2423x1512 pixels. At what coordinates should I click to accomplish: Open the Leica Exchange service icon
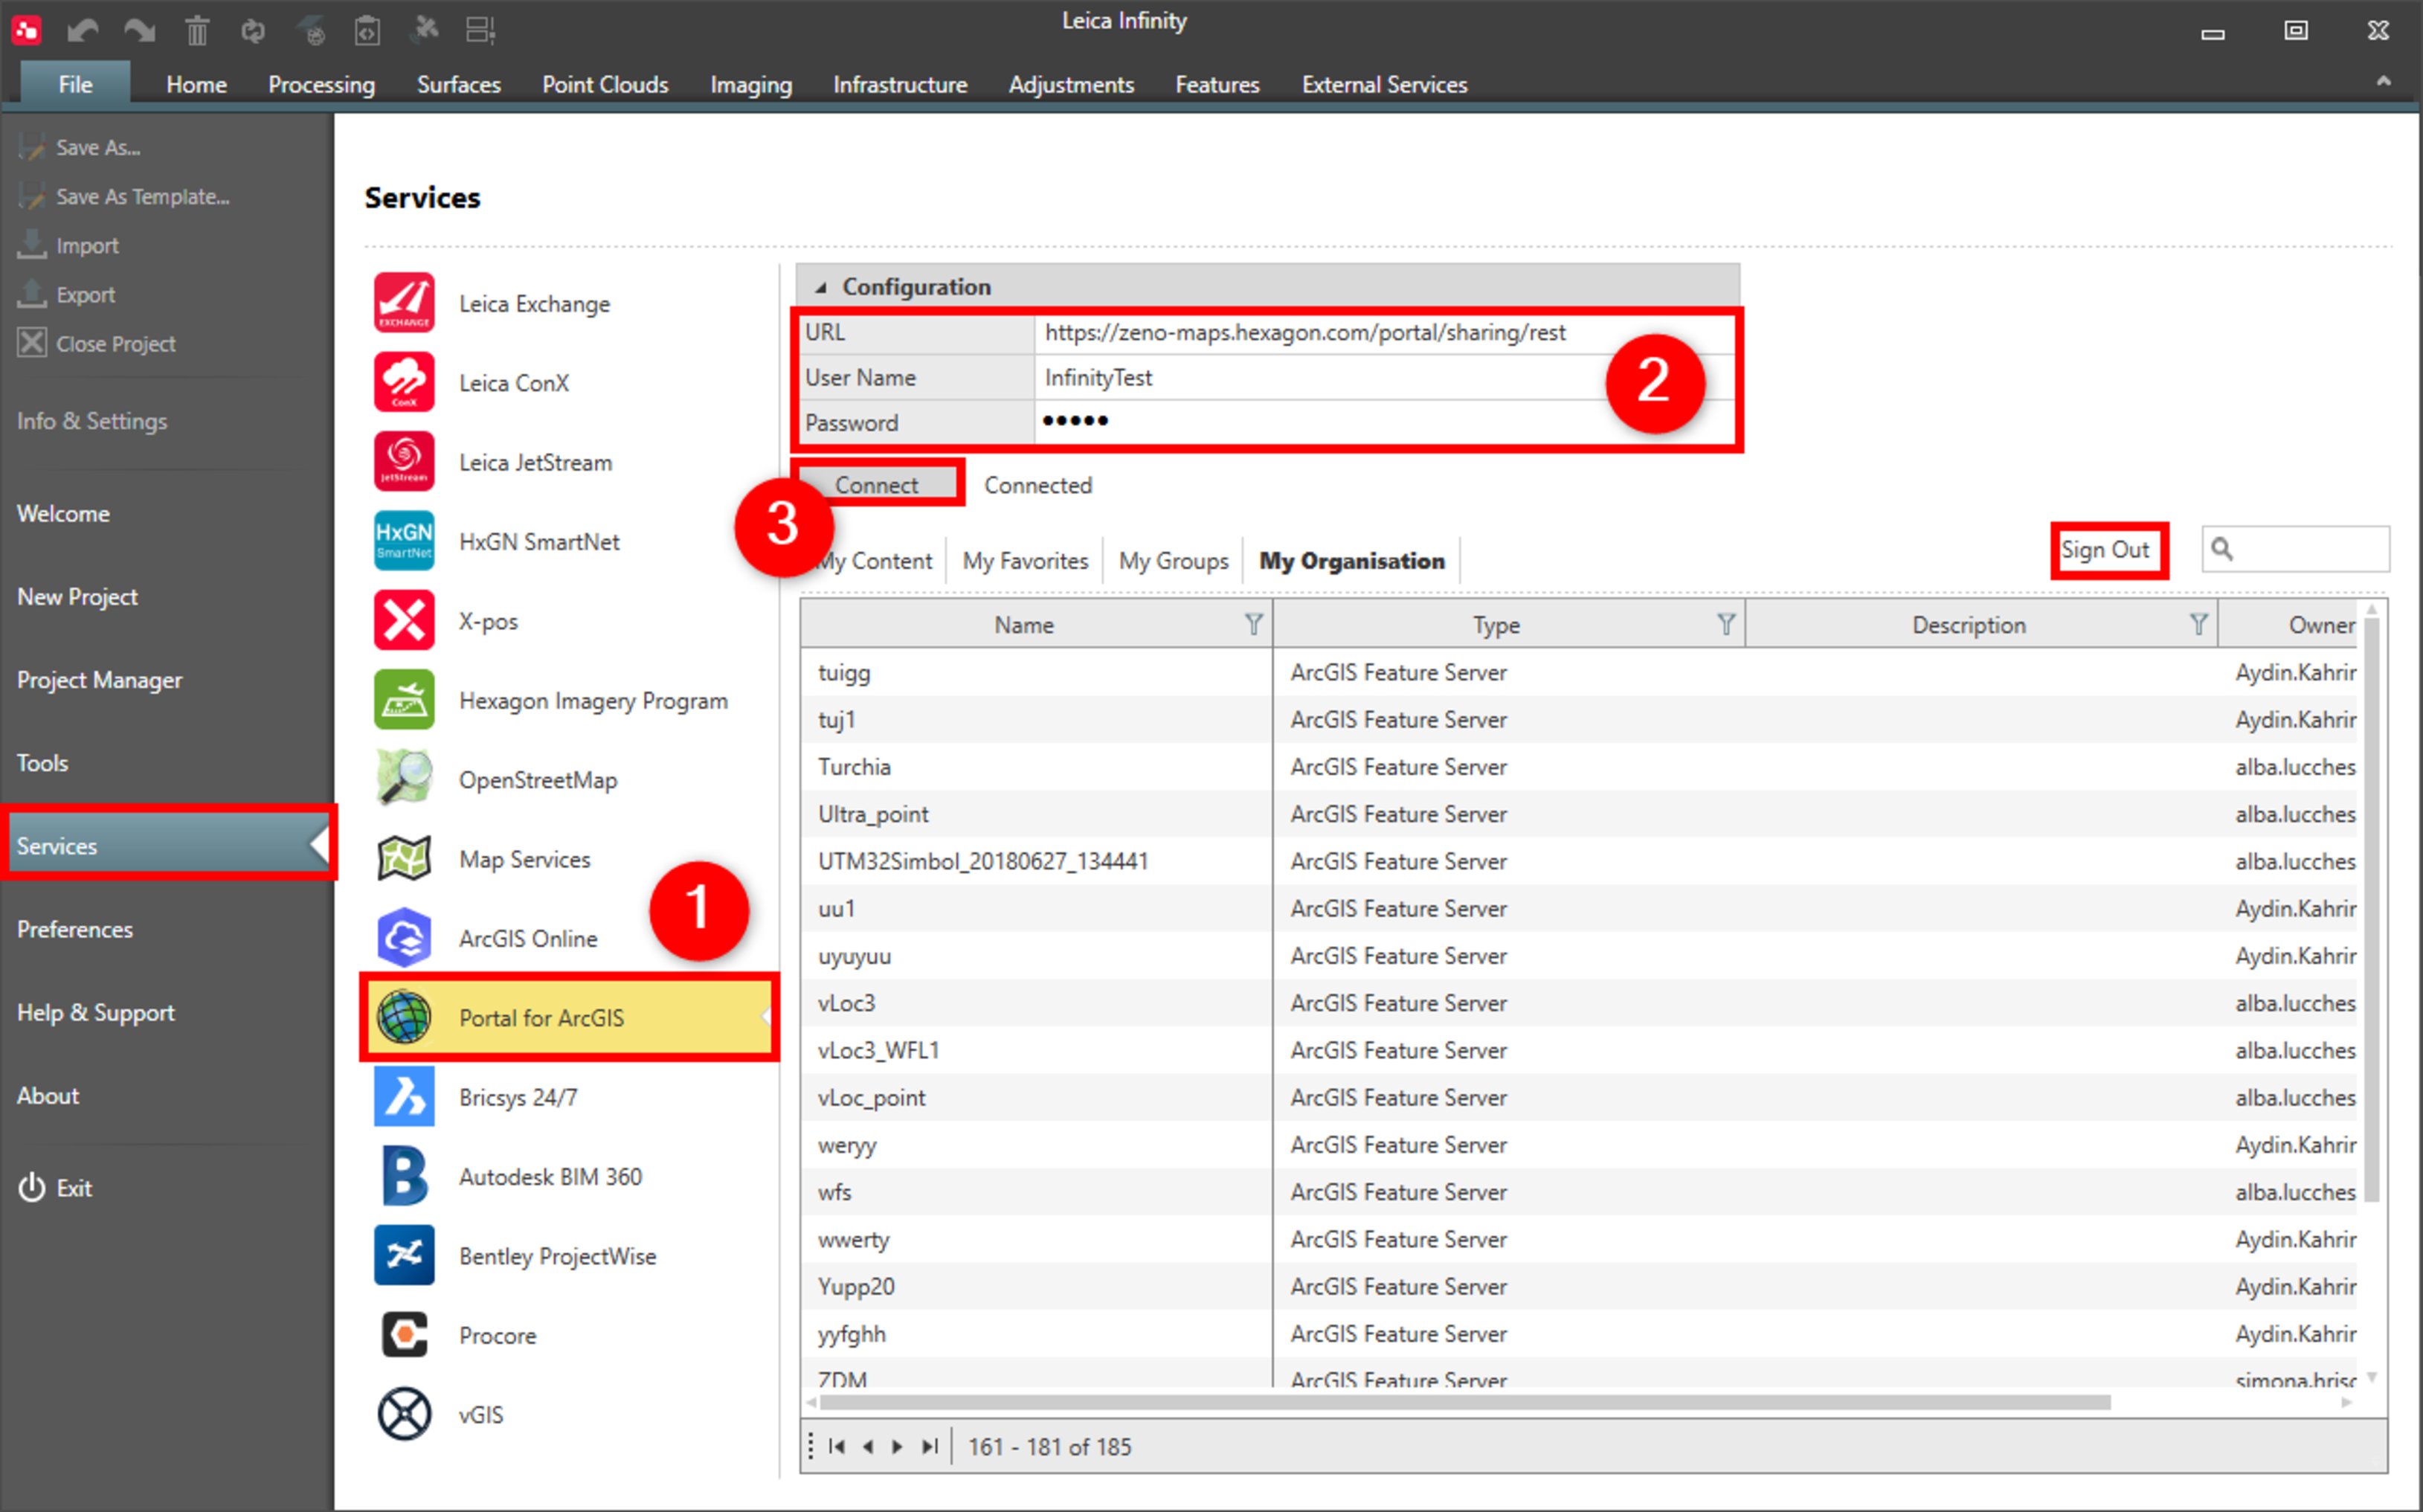404,302
